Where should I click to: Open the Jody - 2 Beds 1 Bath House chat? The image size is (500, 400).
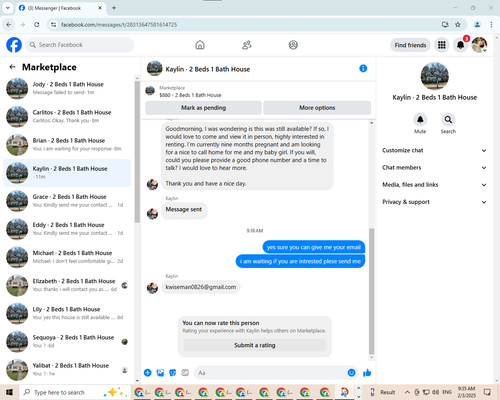tap(67, 88)
